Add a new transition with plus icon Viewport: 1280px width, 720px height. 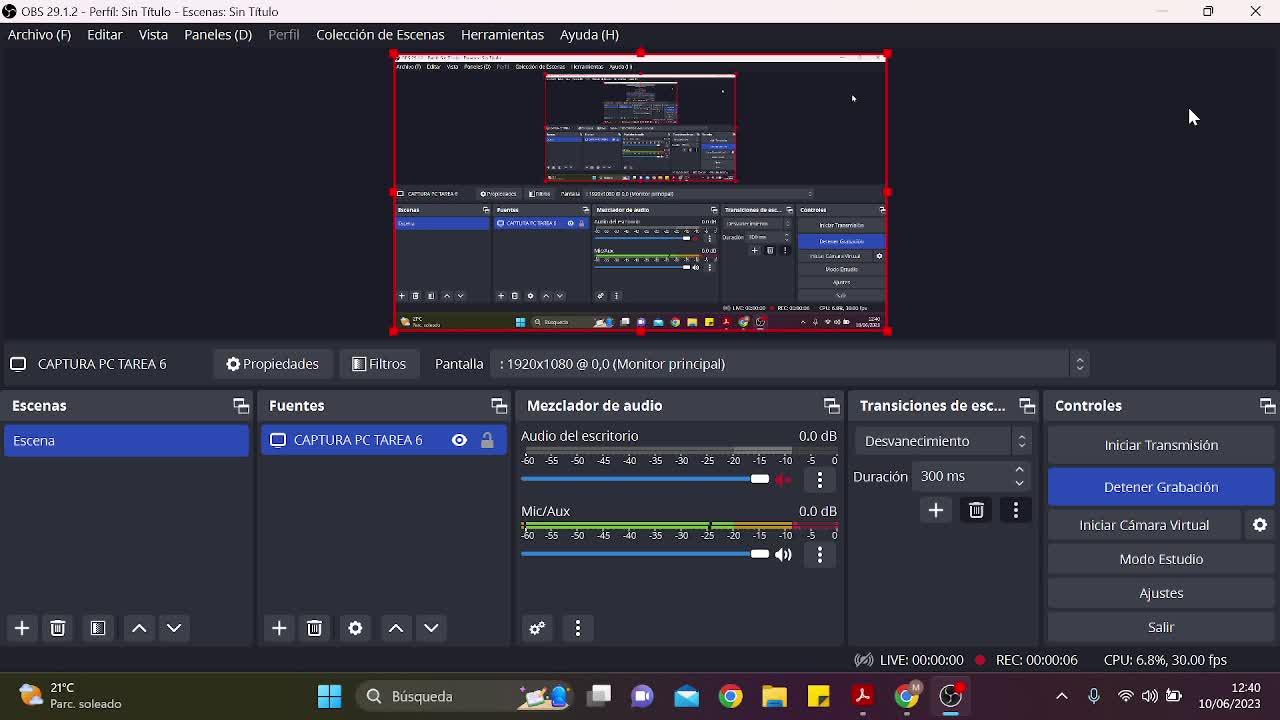click(935, 510)
